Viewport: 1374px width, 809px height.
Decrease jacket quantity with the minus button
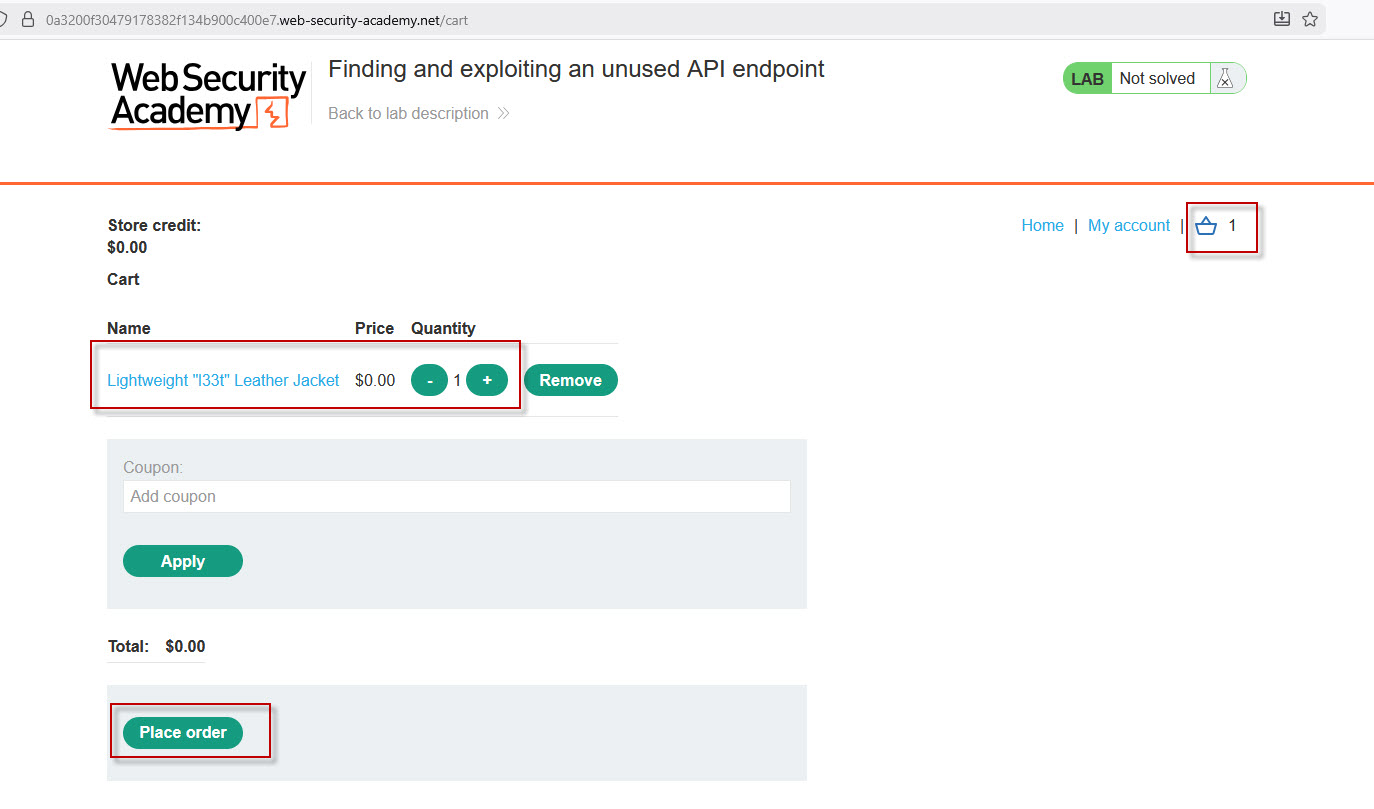click(429, 380)
